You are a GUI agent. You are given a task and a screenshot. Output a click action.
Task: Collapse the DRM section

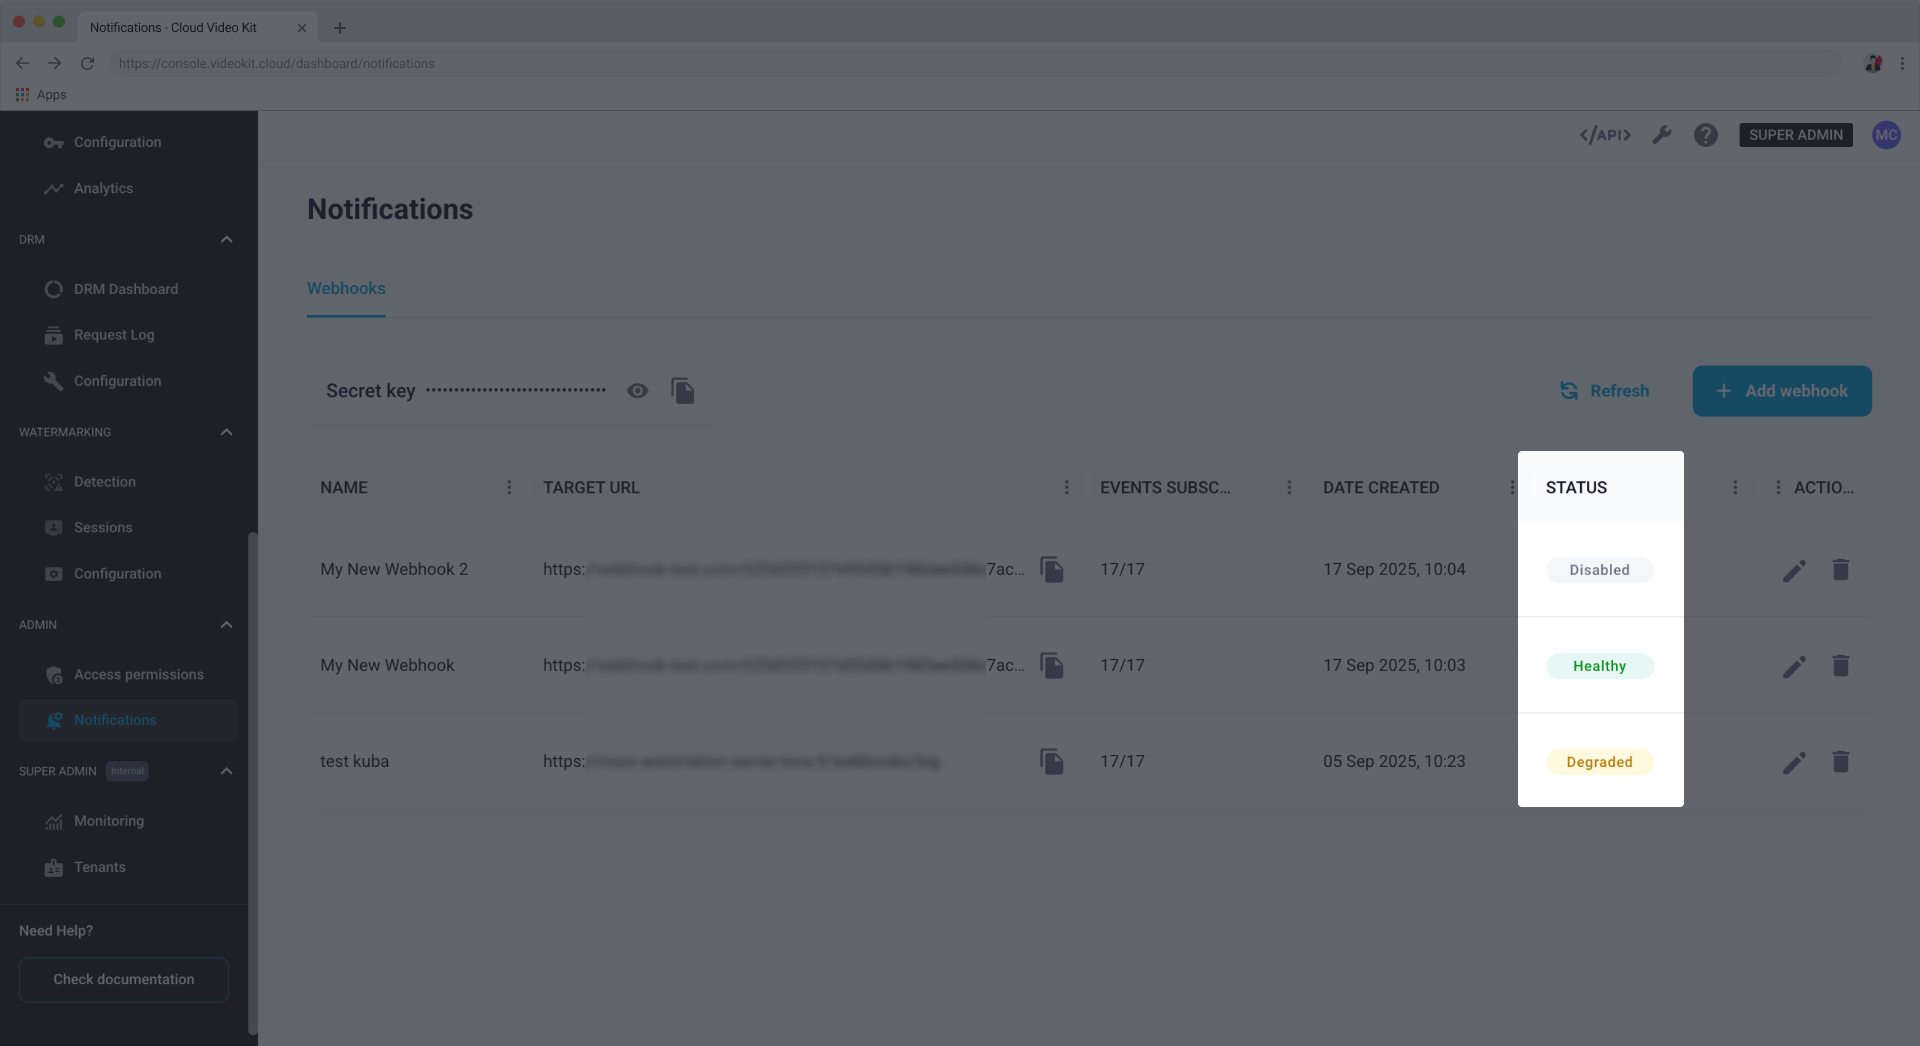pyautogui.click(x=226, y=239)
